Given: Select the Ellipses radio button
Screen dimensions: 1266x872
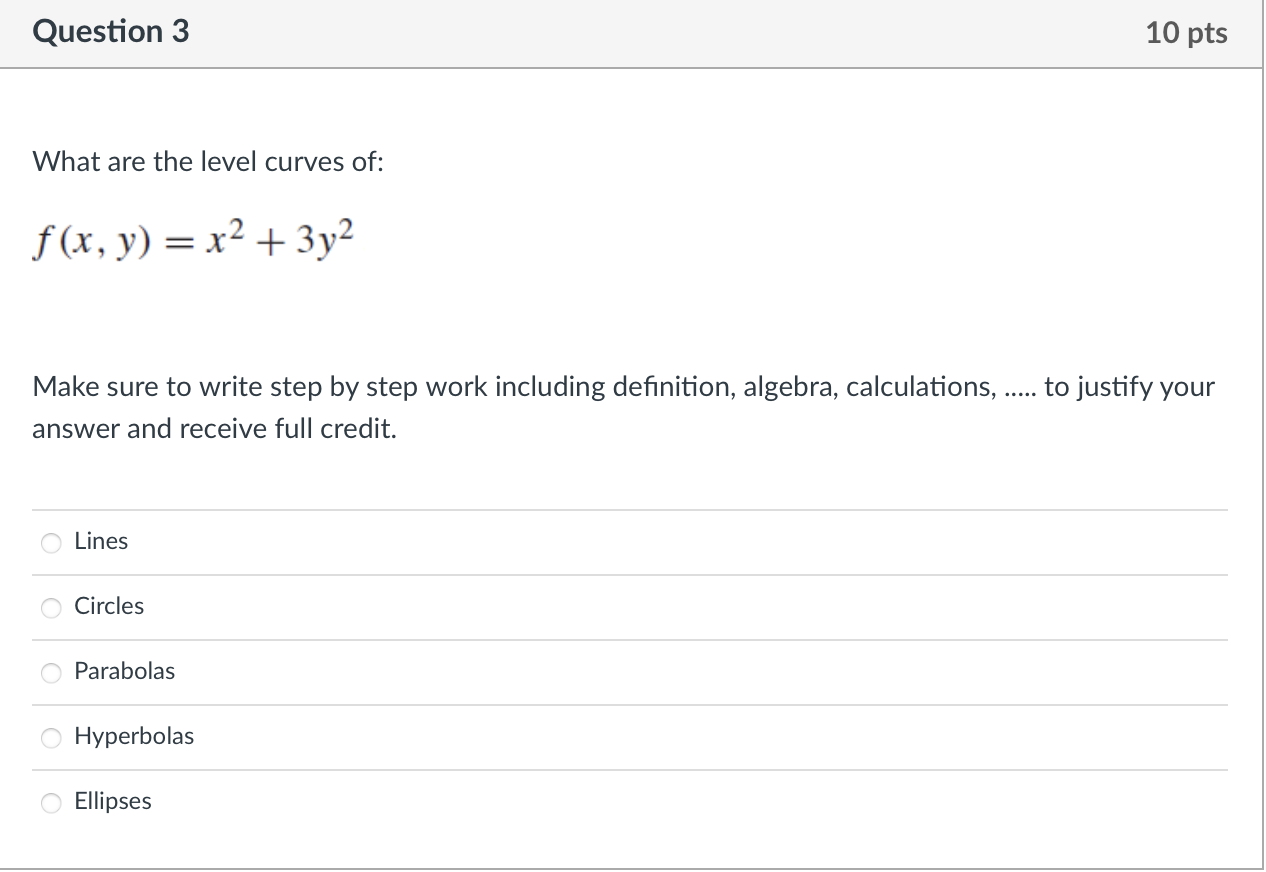Looking at the screenshot, I should point(51,802).
